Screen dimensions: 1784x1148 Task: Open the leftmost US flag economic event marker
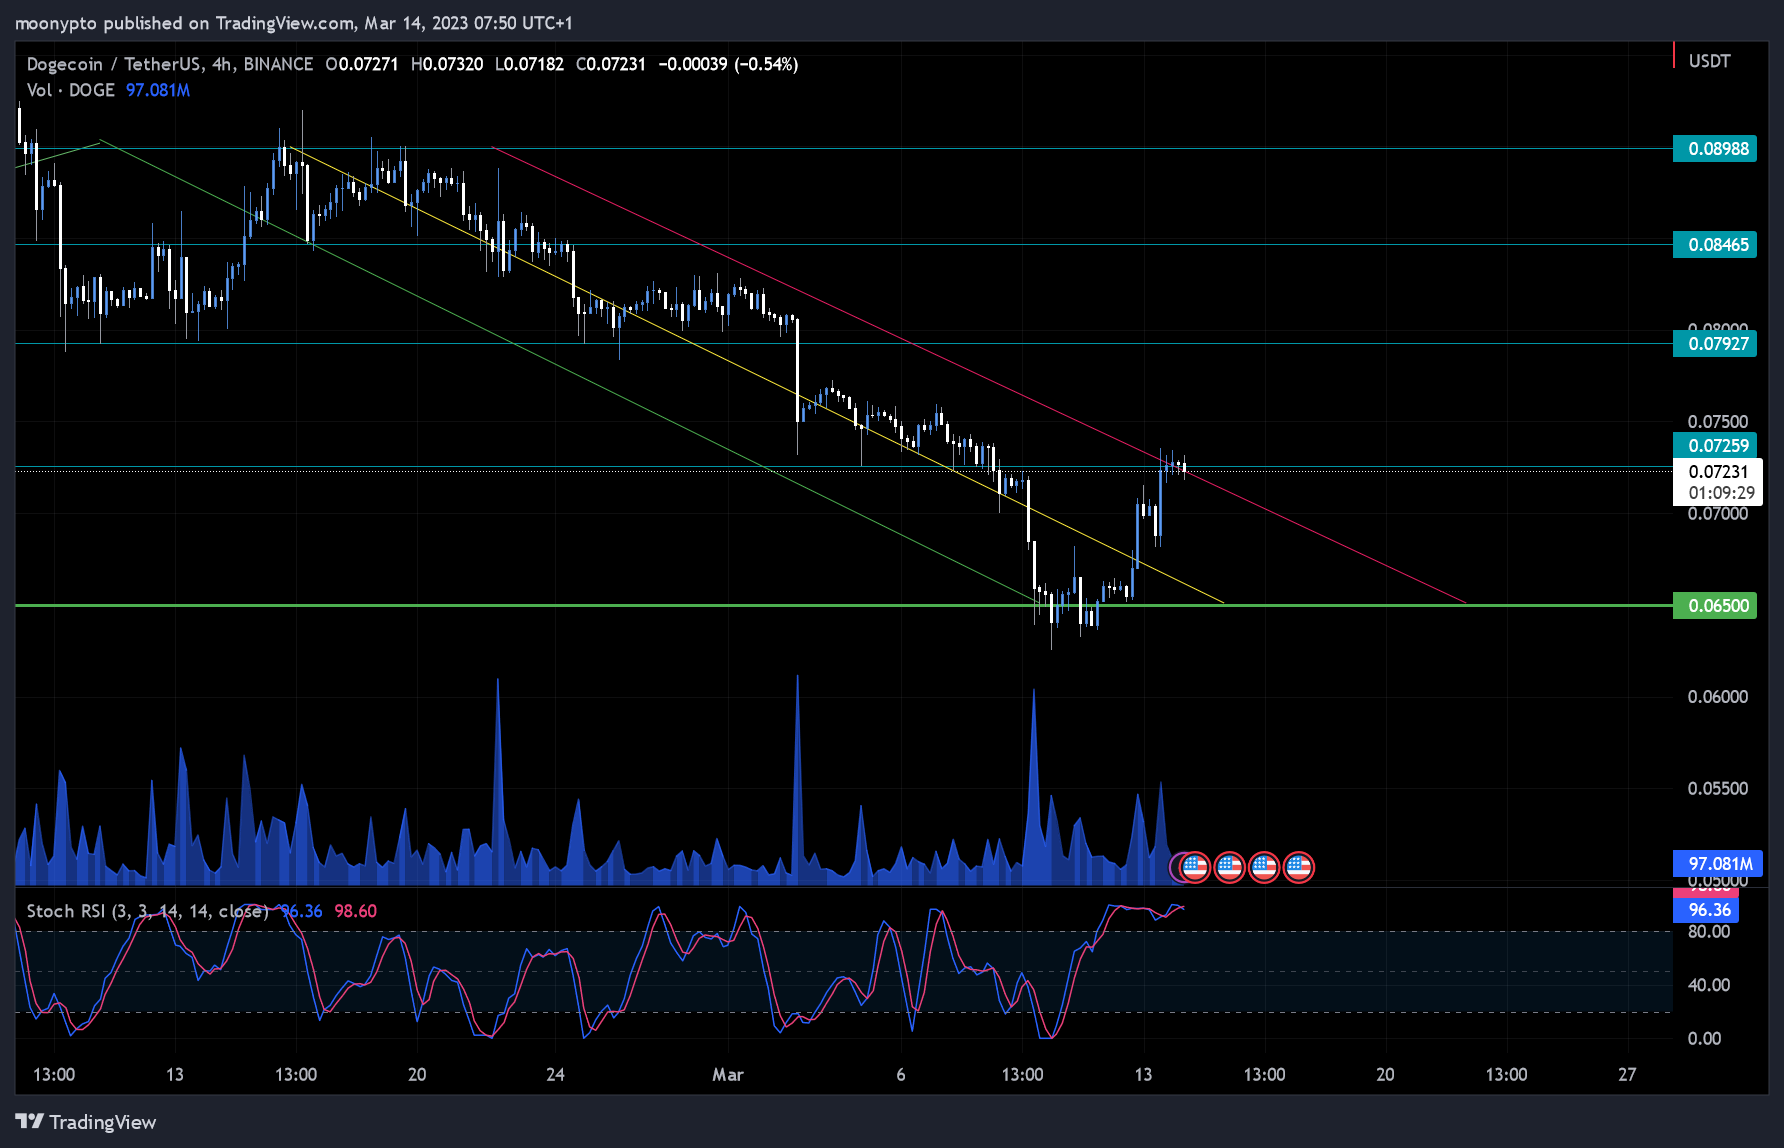tap(1194, 867)
